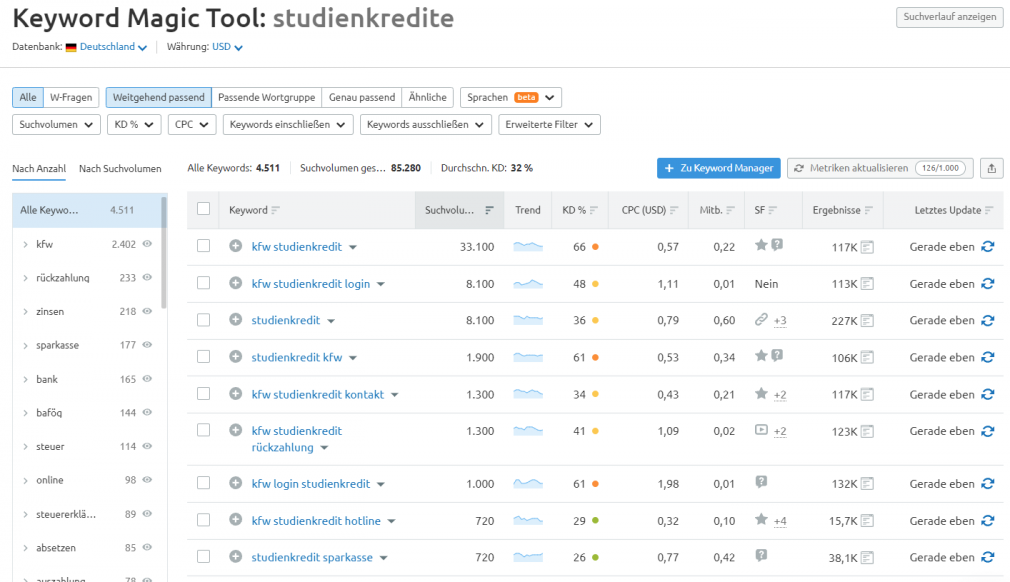Tick the select-all checkbox in table header
1010x582 pixels.
(204, 209)
